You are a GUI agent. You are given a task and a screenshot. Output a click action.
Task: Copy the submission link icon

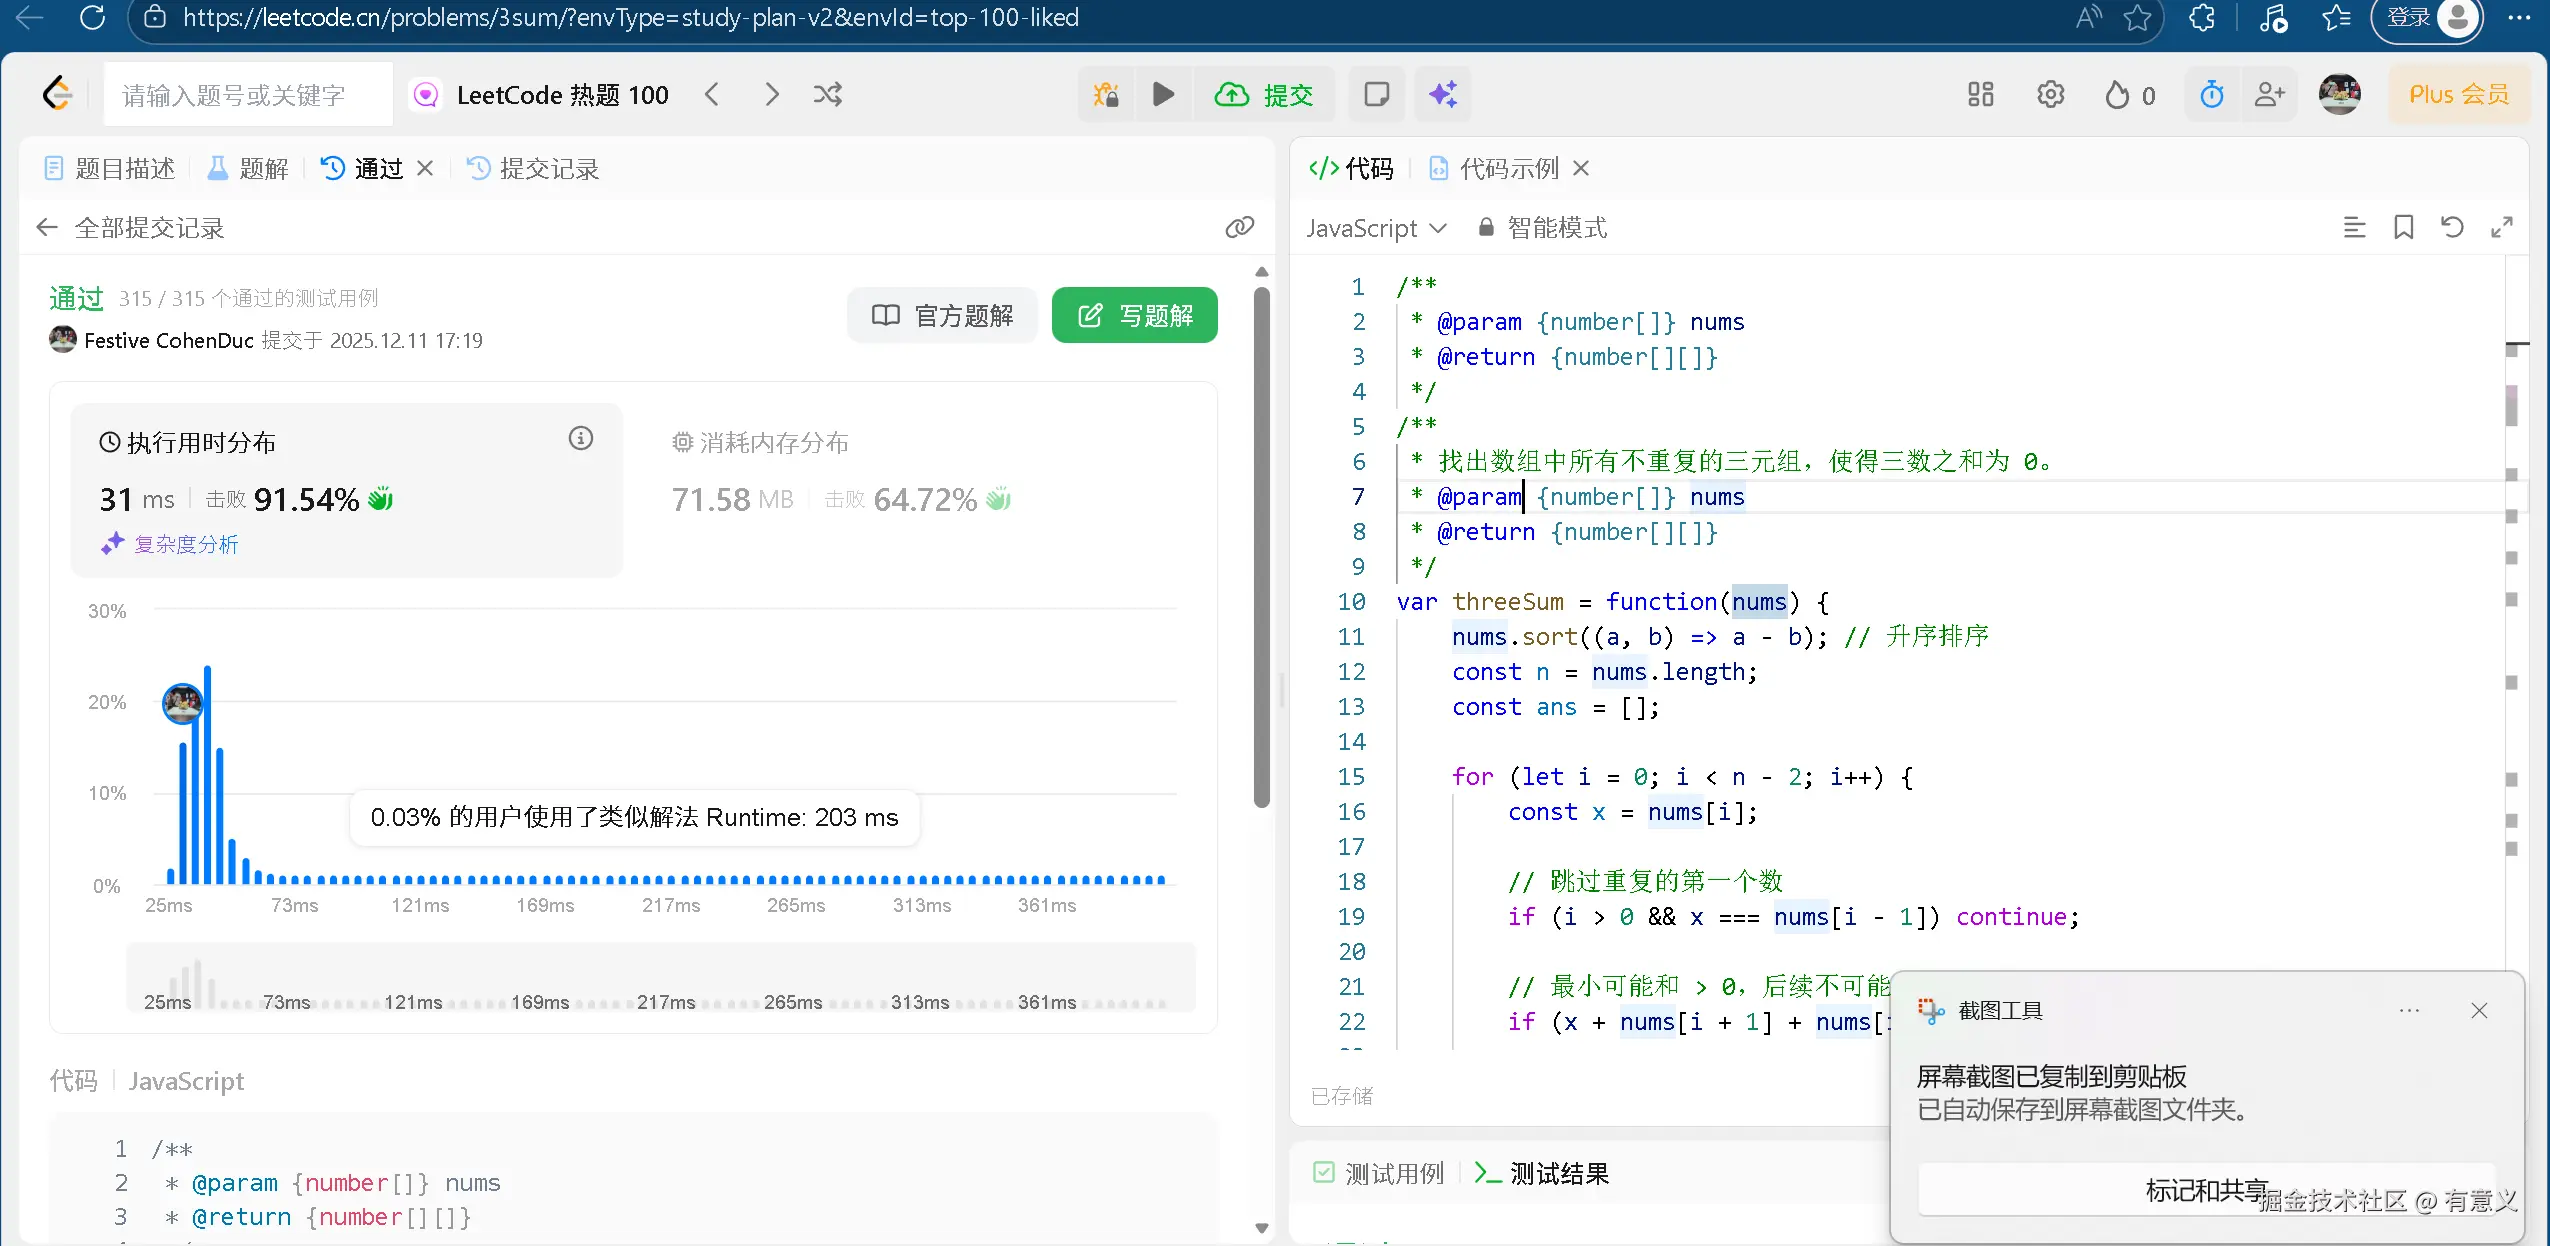pos(1240,227)
